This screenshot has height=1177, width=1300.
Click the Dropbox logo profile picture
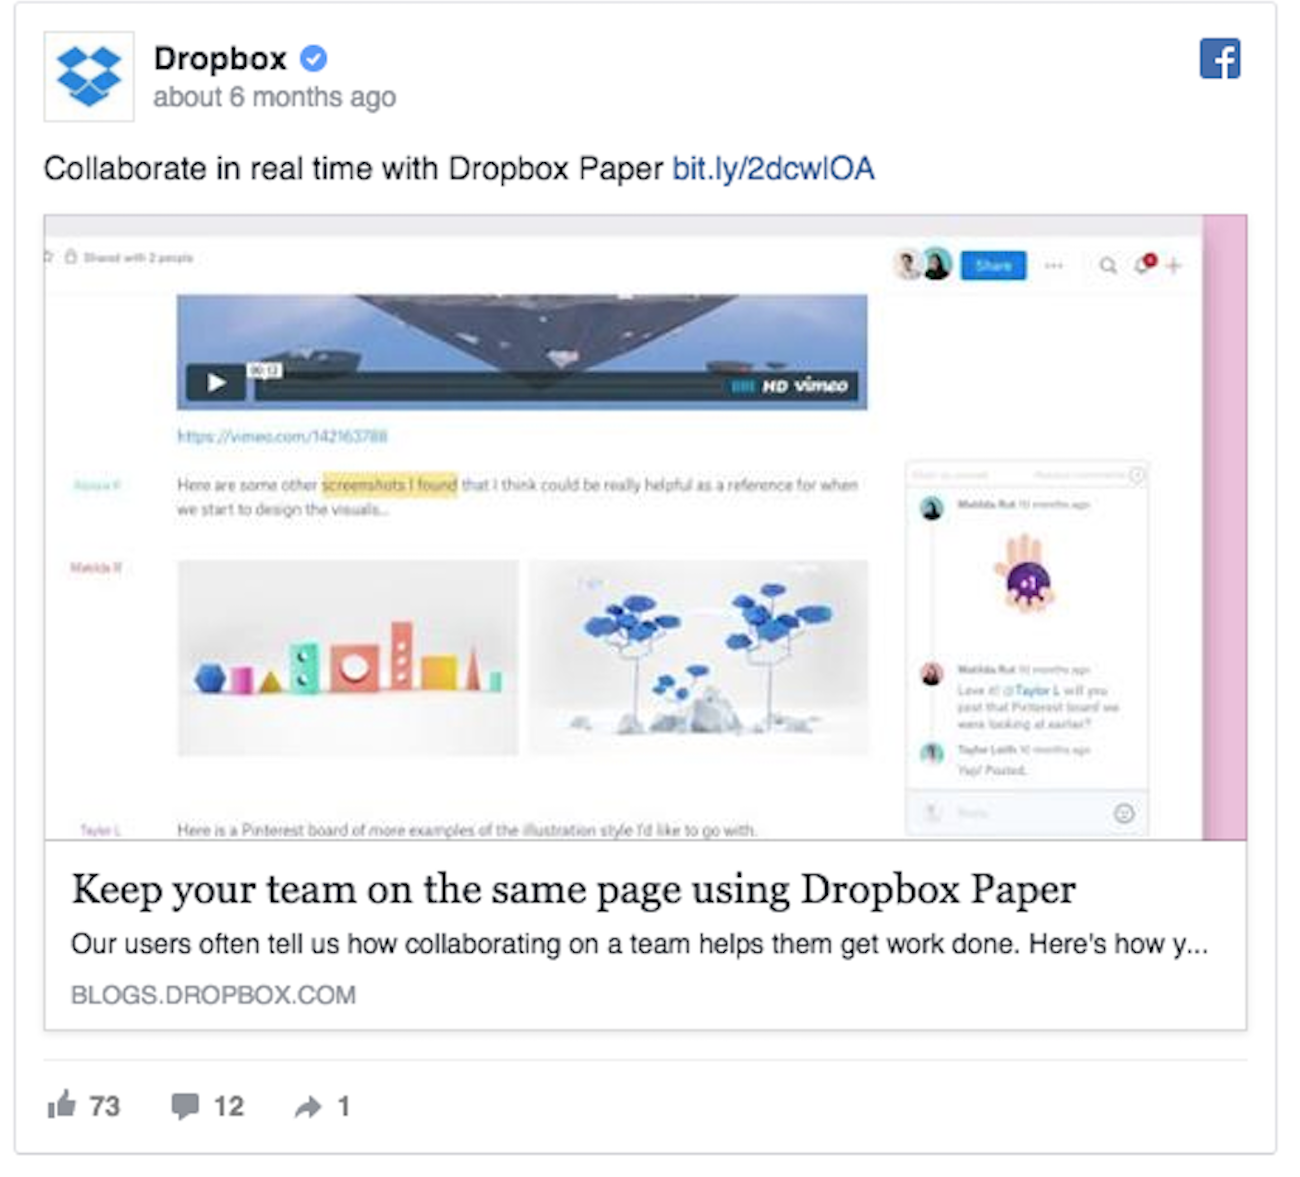point(88,76)
